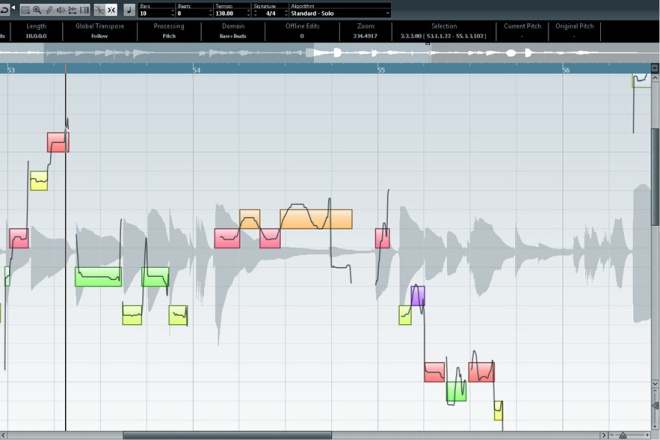Click the waveform overview strip
Screen dimensions: 660x440
[x=330, y=53]
